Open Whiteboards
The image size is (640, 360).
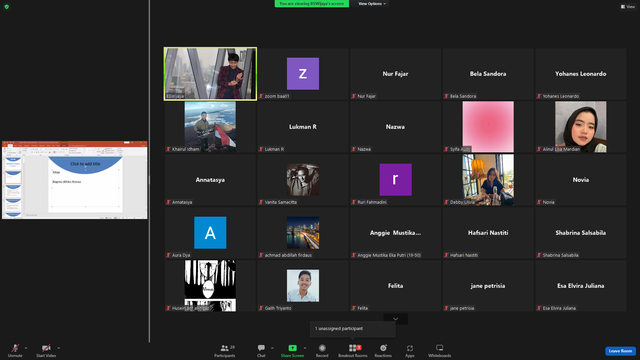pyautogui.click(x=440, y=350)
